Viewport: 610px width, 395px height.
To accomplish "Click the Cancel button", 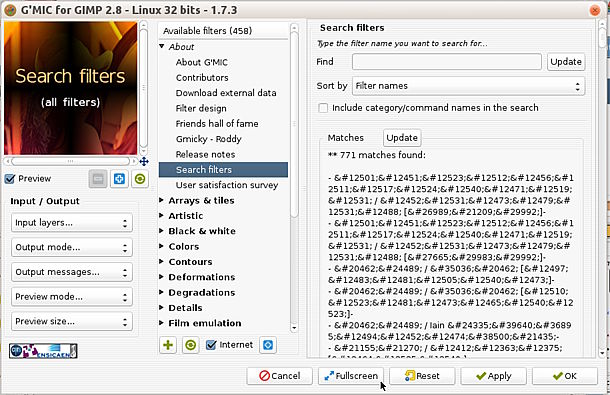I will coord(280,376).
